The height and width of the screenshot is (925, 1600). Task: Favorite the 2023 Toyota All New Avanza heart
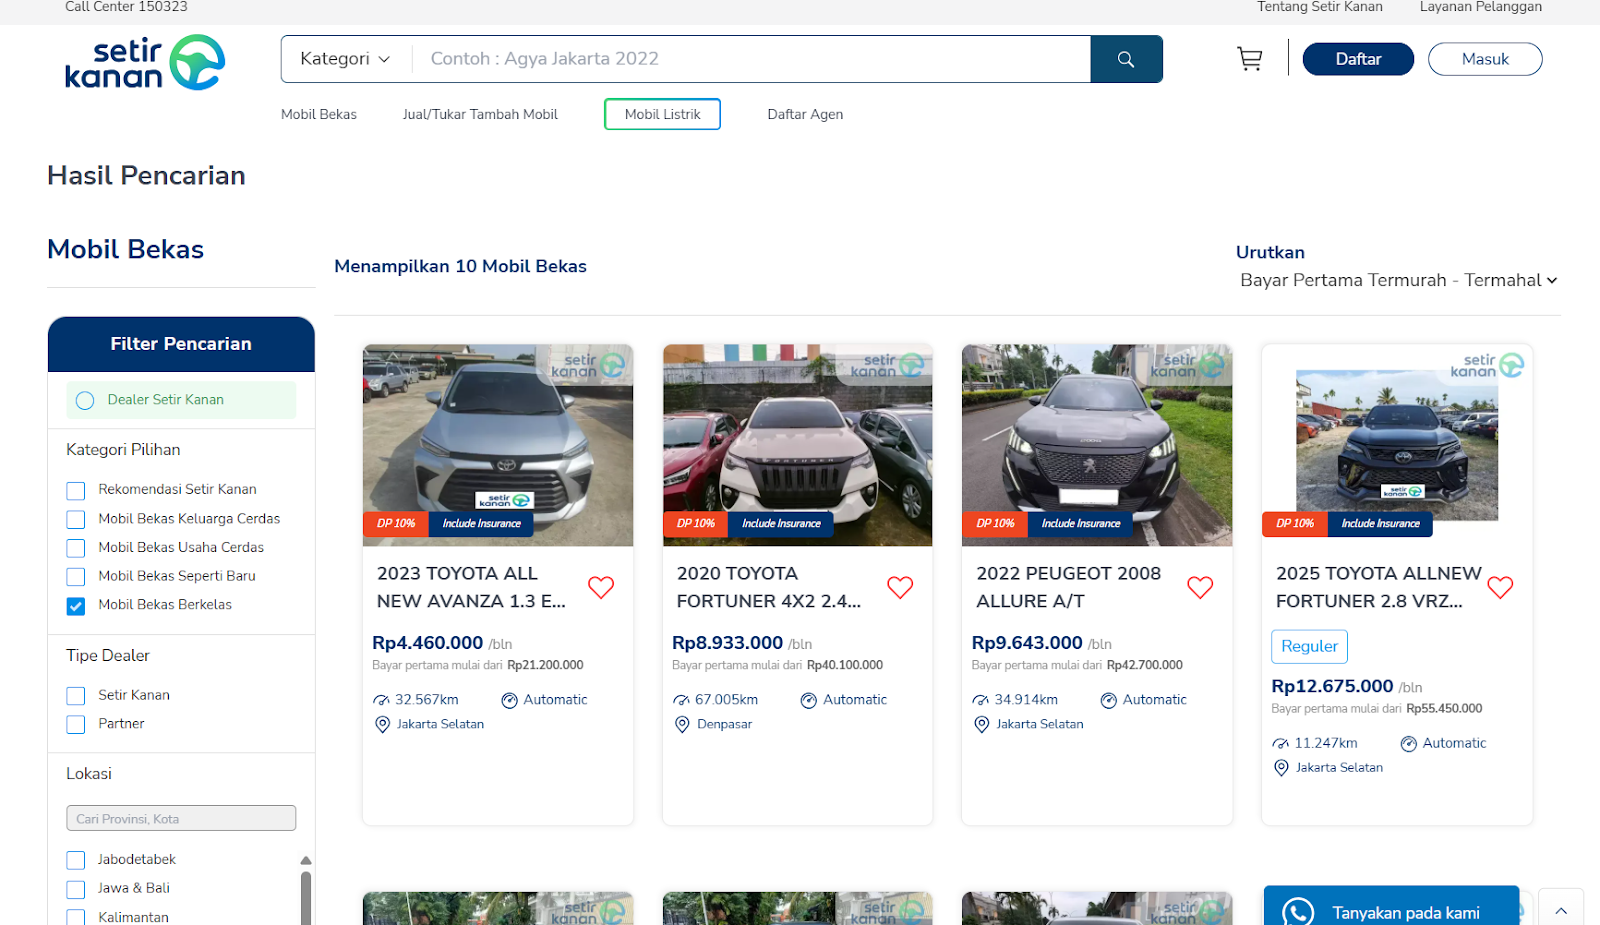(601, 587)
